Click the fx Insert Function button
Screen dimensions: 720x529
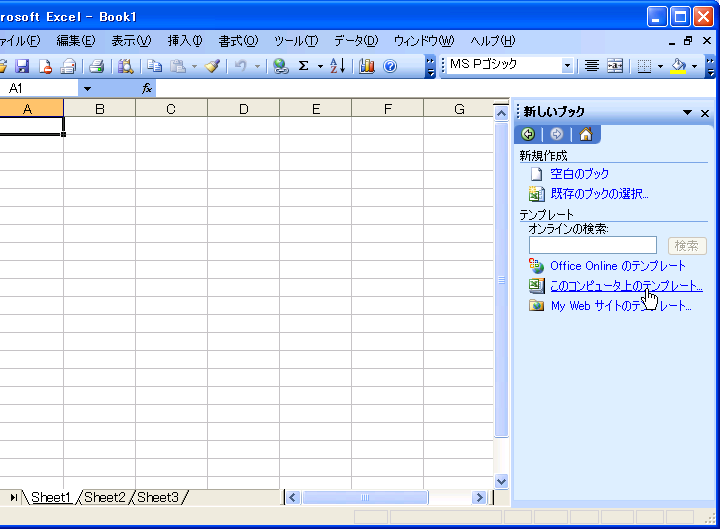pos(147,88)
